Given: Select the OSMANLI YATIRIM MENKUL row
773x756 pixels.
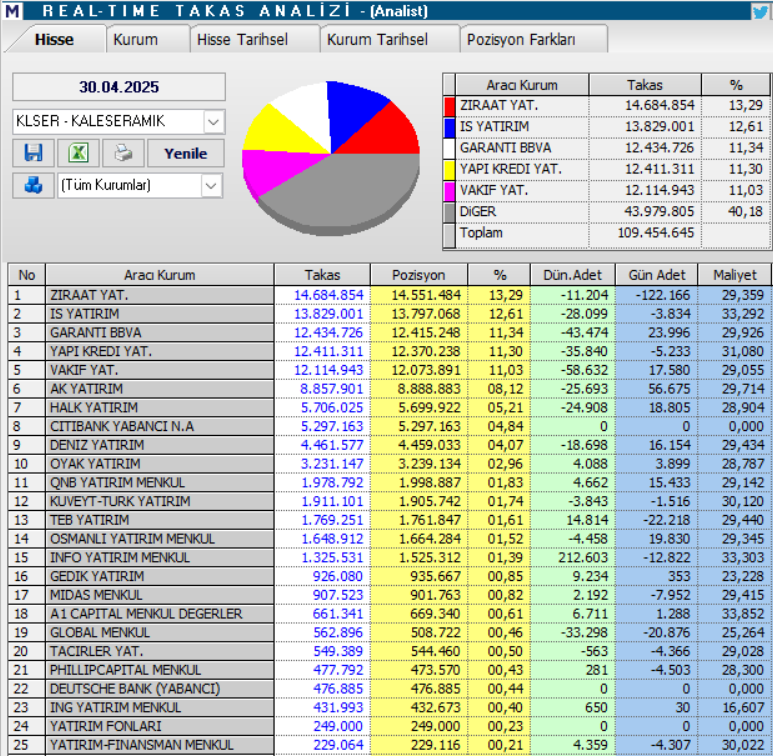Looking at the screenshot, I should [389, 539].
